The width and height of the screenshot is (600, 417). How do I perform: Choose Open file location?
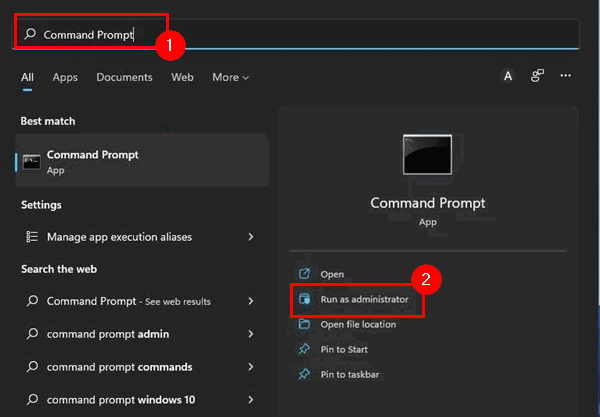[358, 324]
